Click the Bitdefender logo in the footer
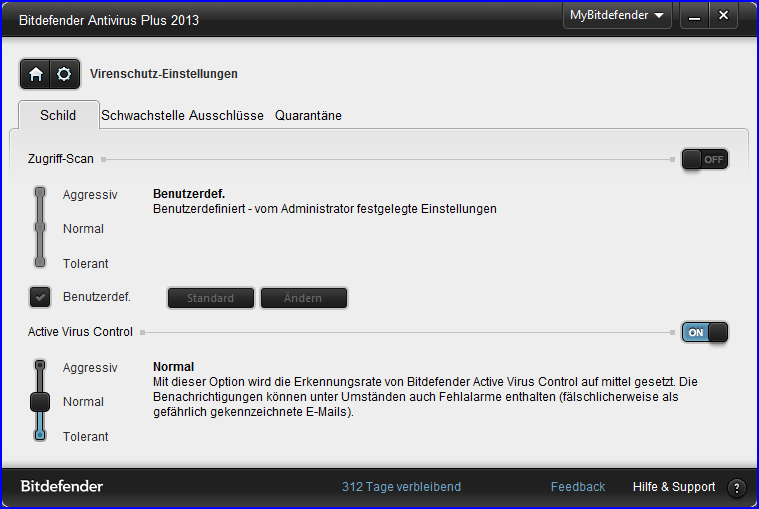This screenshot has width=759, height=509. pyautogui.click(x=62, y=486)
